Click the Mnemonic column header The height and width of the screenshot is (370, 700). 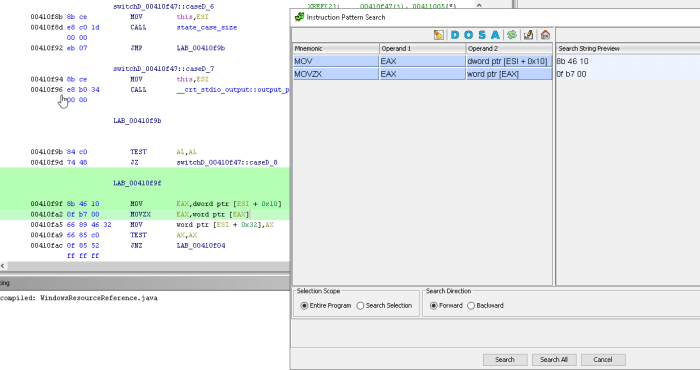pos(336,49)
